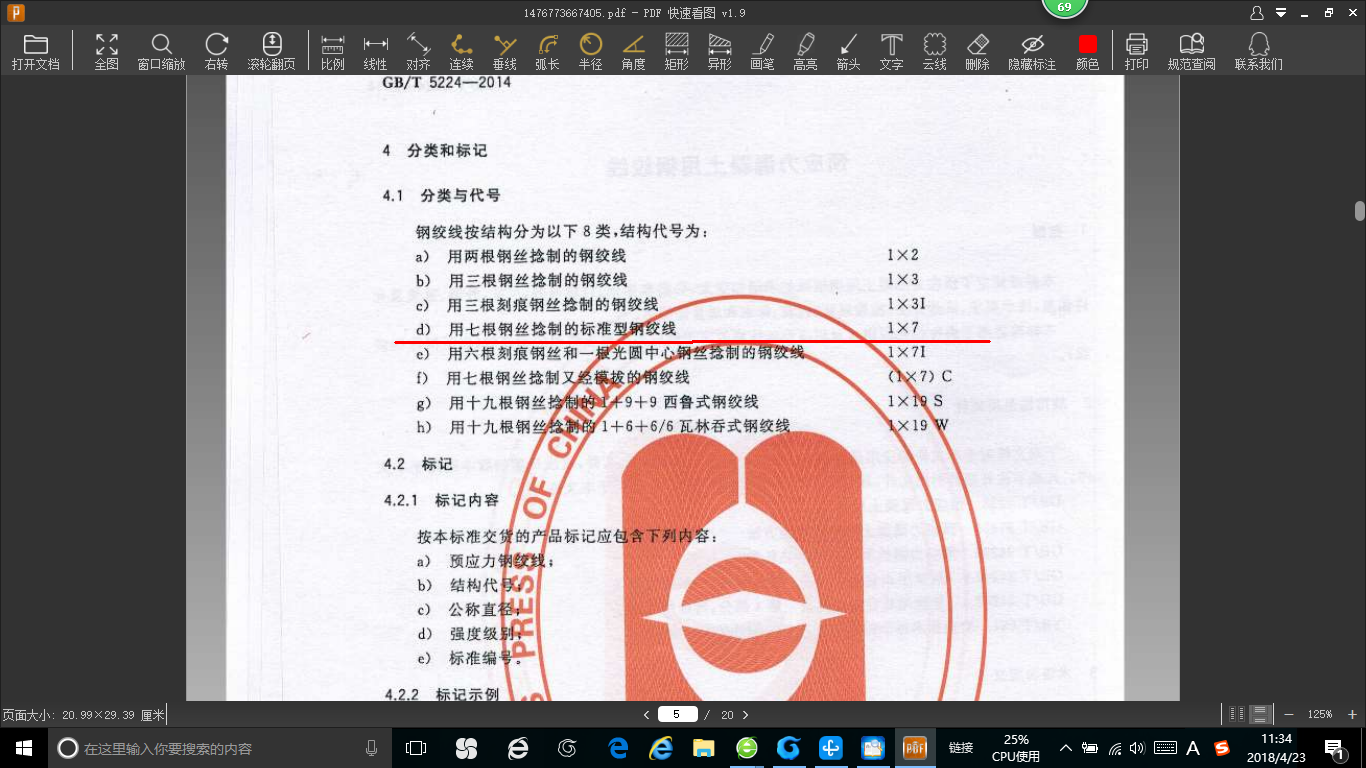
Task: Select the 文字 text annotation tool
Action: (x=891, y=52)
